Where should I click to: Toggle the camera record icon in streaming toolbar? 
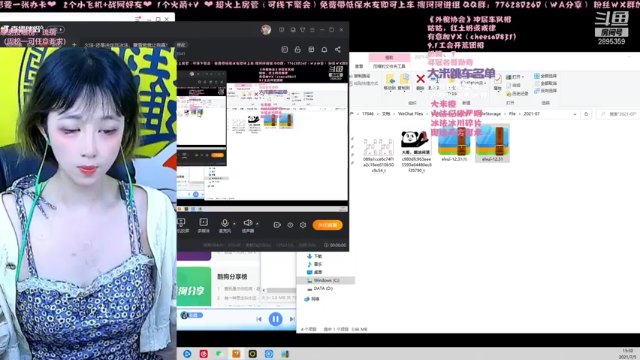pyautogui.click(x=277, y=225)
